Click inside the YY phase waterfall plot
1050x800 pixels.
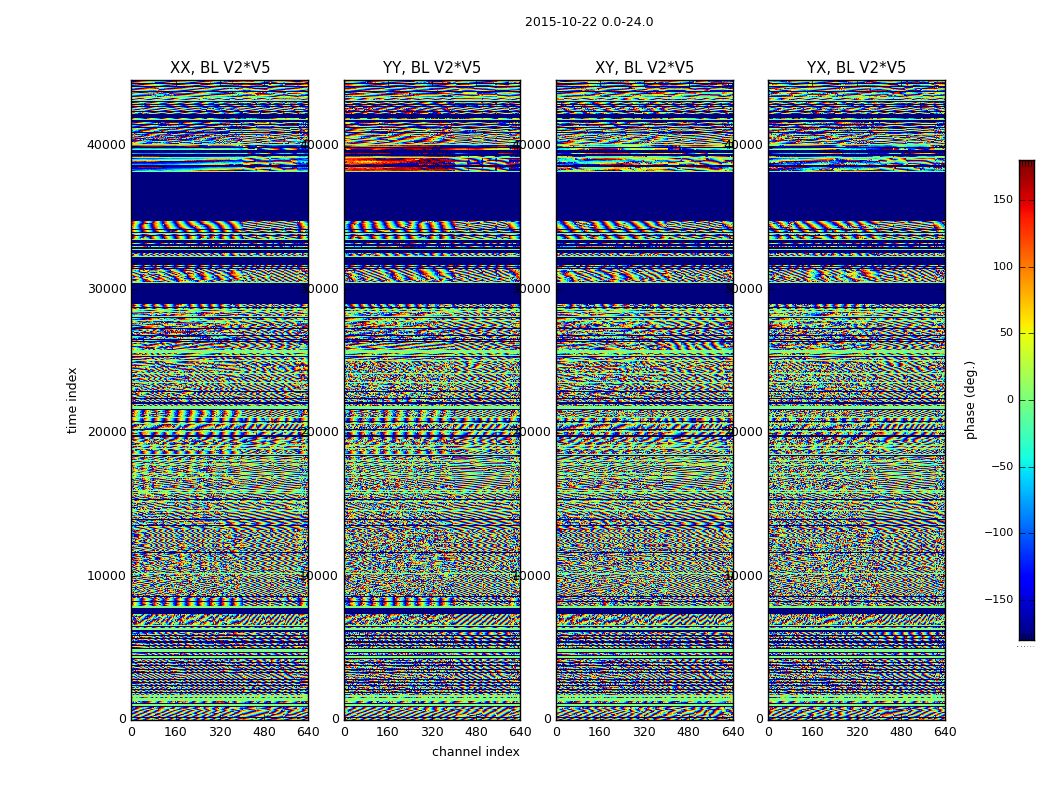(432, 400)
